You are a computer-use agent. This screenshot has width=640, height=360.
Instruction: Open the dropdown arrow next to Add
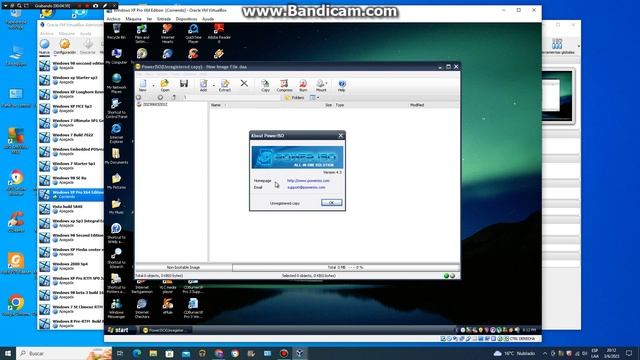click(x=213, y=85)
